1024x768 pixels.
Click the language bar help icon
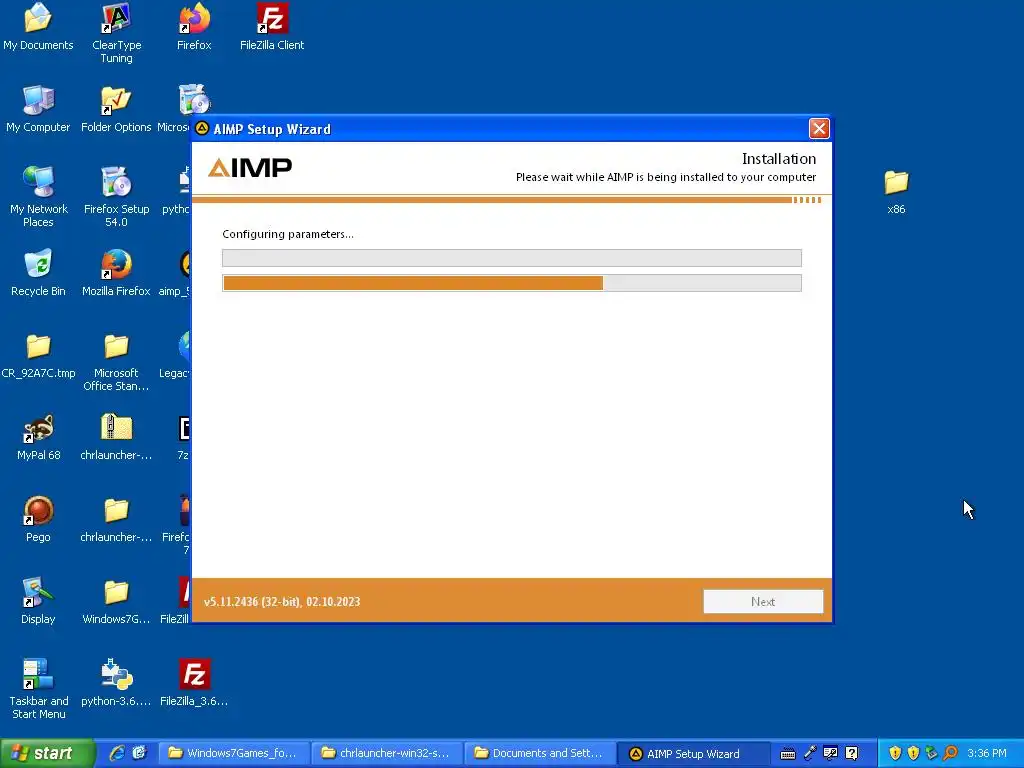(x=852, y=754)
